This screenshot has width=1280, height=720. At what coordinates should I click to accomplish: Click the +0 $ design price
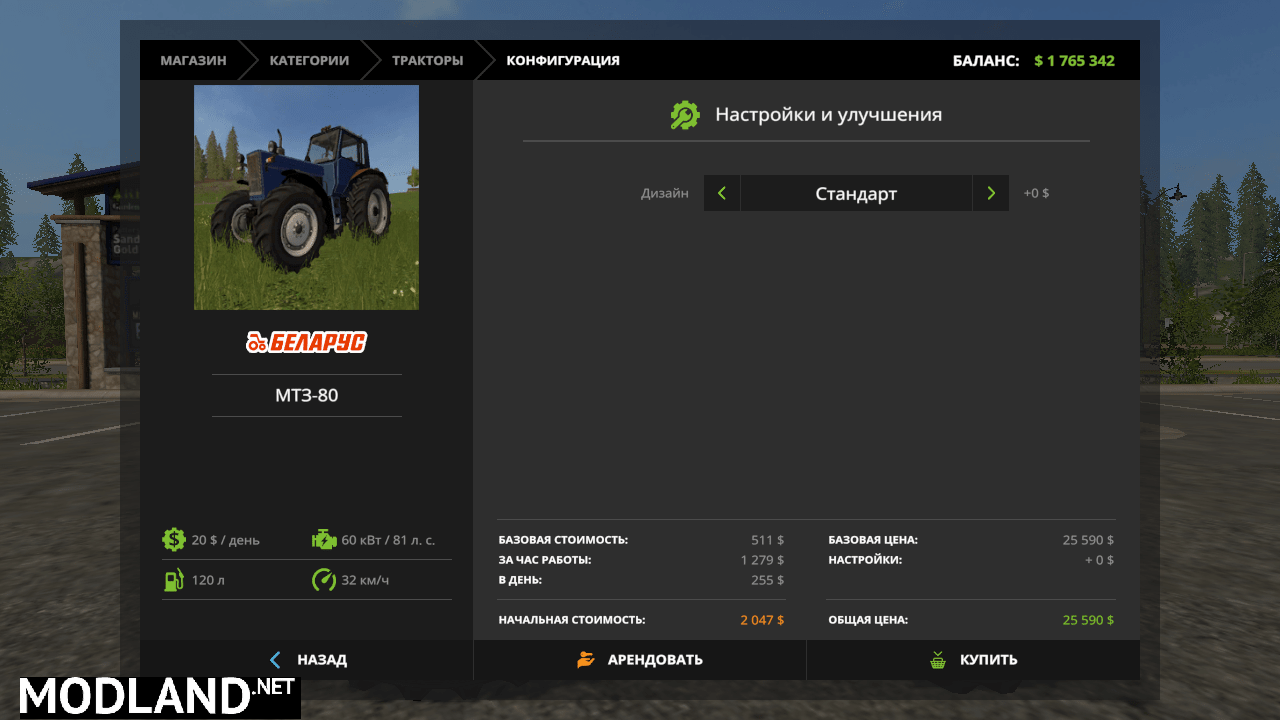tap(1036, 193)
